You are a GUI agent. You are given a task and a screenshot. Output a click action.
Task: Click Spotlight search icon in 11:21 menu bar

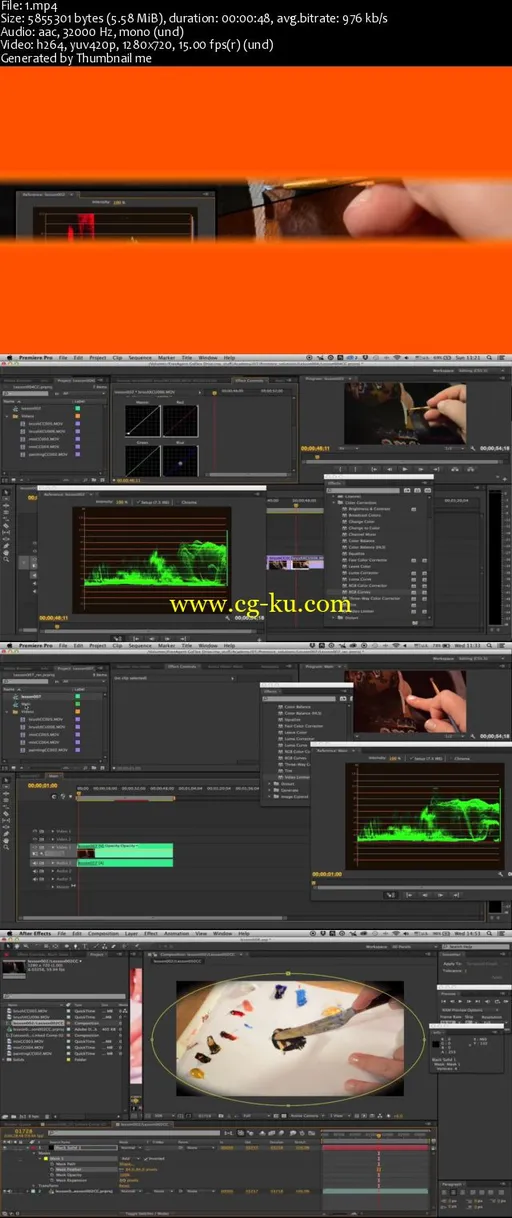point(491,357)
